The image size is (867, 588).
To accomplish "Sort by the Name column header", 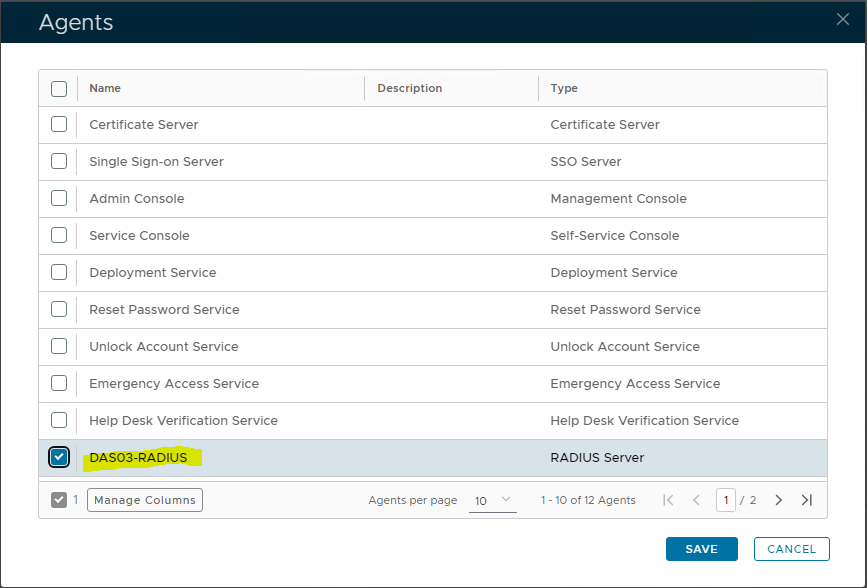I will point(105,88).
